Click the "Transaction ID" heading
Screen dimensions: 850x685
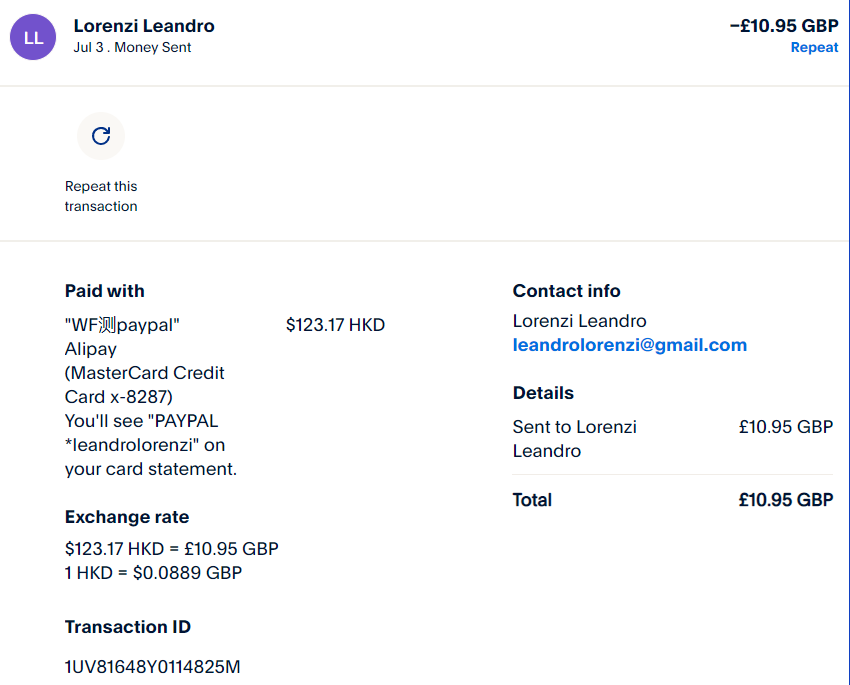pyautogui.click(x=128, y=627)
